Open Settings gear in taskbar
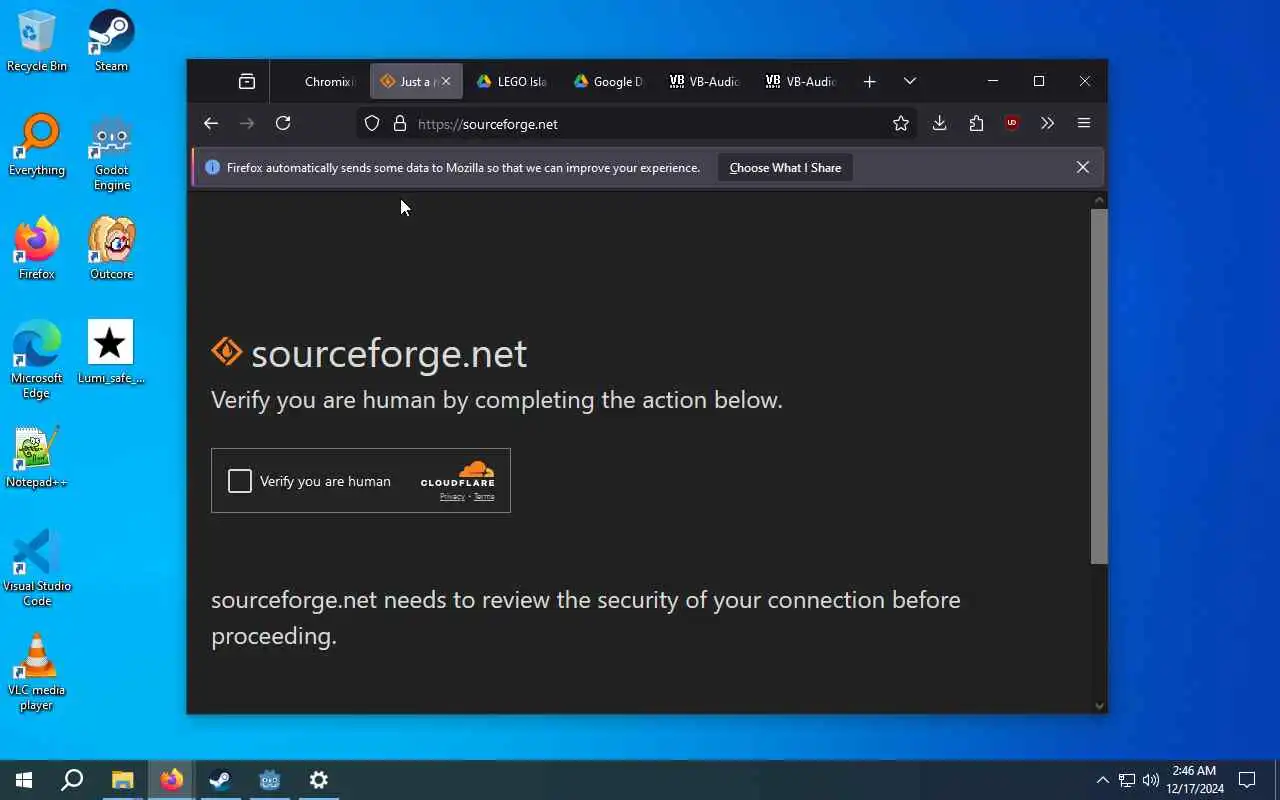 [x=319, y=780]
